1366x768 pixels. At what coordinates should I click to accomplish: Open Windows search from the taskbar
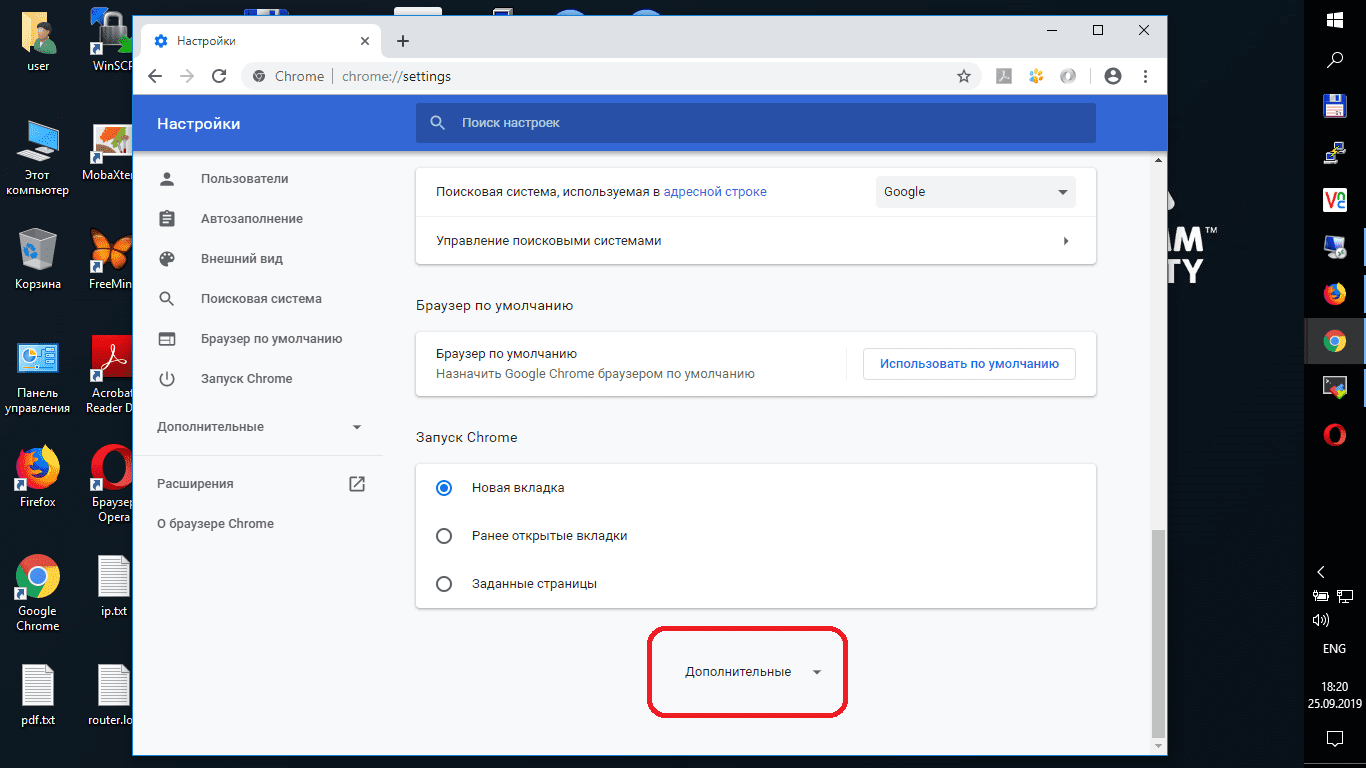(x=1335, y=60)
